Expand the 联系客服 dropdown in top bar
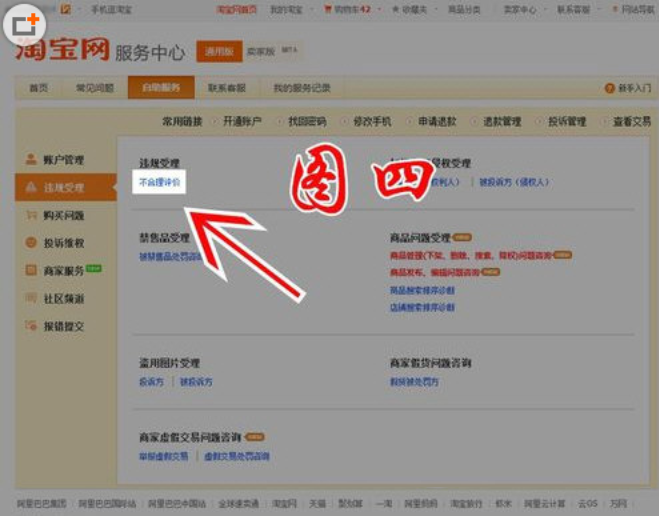 599,9
